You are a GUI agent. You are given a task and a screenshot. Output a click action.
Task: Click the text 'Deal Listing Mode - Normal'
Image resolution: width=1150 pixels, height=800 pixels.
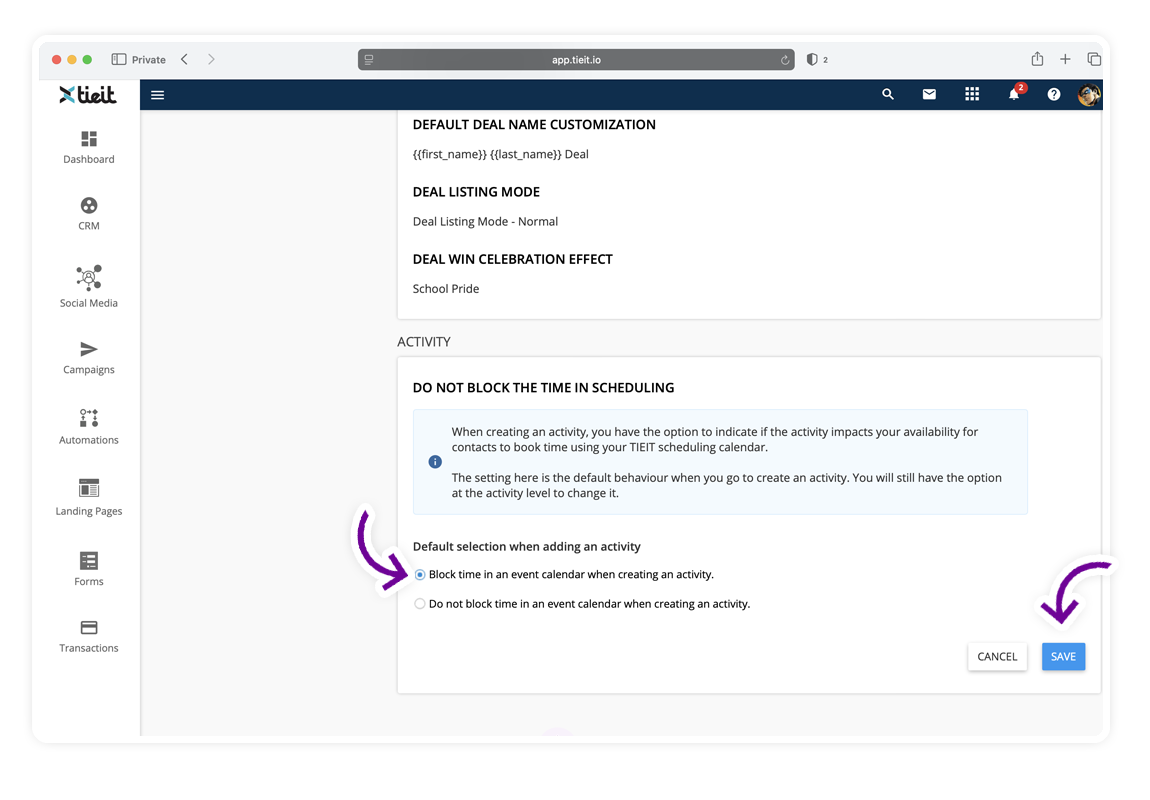[486, 221]
